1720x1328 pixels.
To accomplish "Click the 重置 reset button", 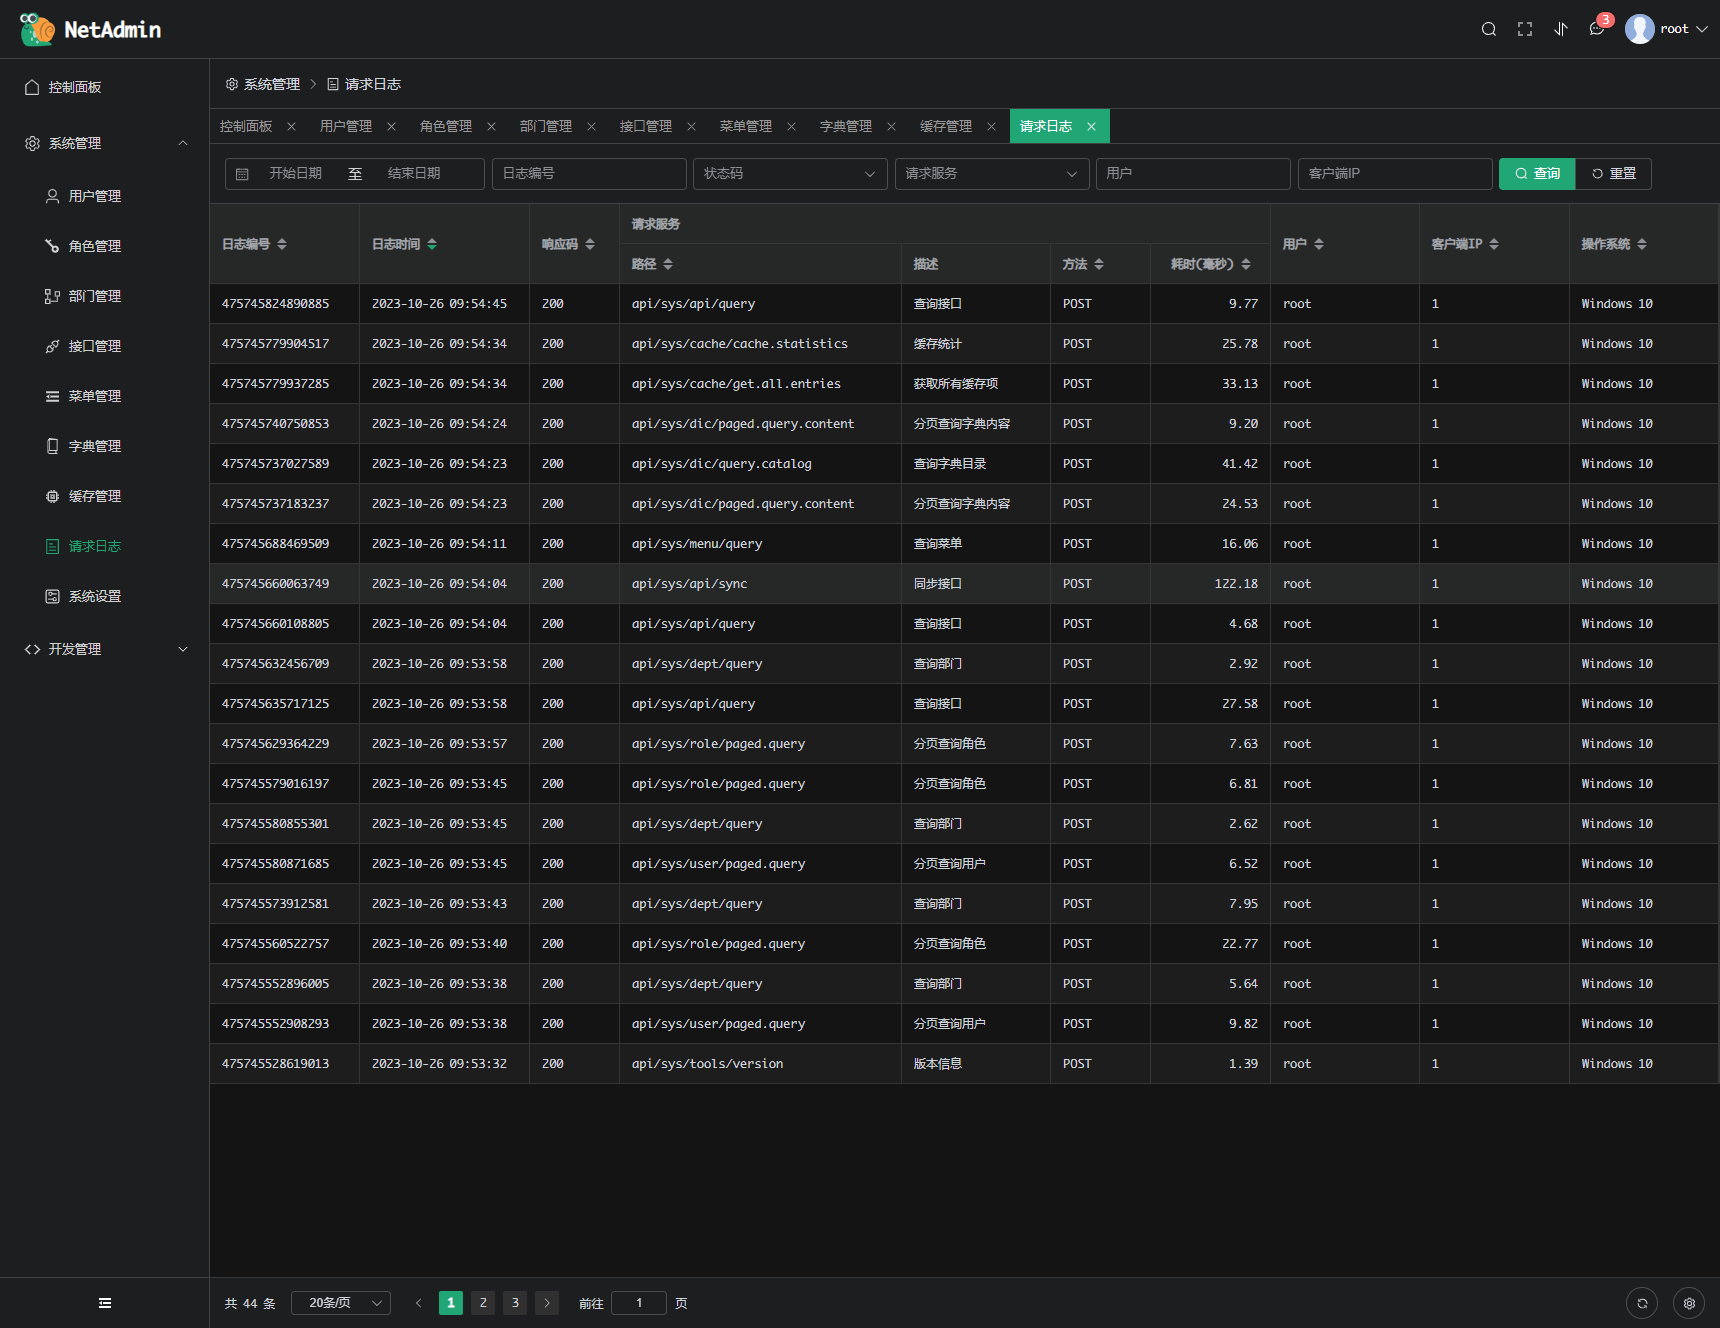I will (1613, 173).
